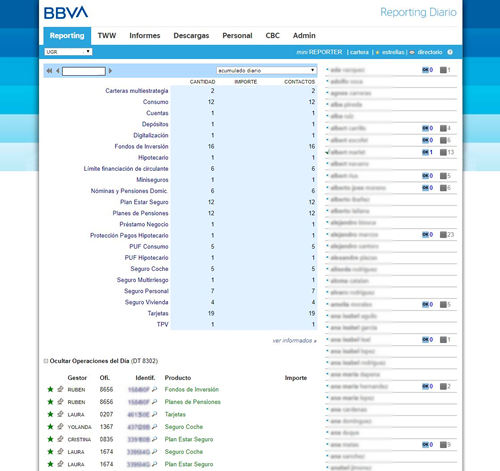Click the Reporting Diario title

pyautogui.click(x=418, y=12)
